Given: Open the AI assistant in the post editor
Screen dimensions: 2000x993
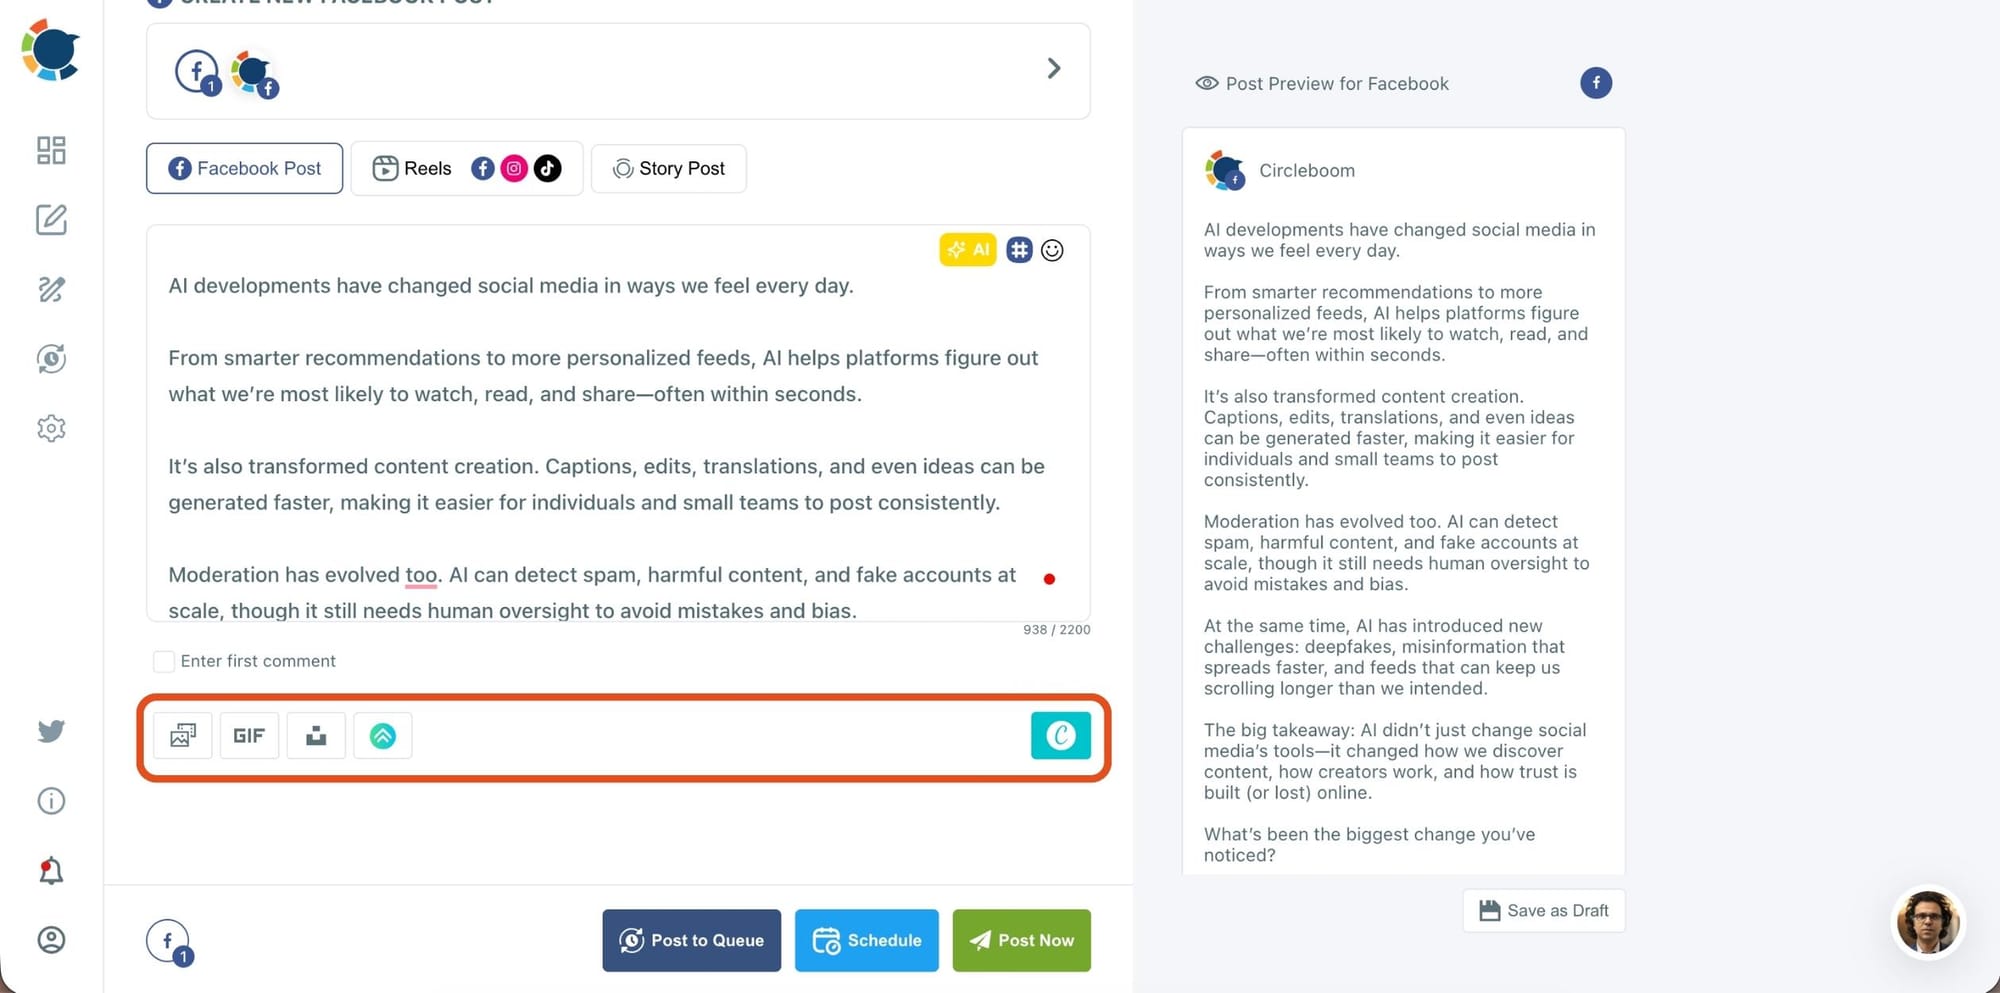Looking at the screenshot, I should 968,250.
